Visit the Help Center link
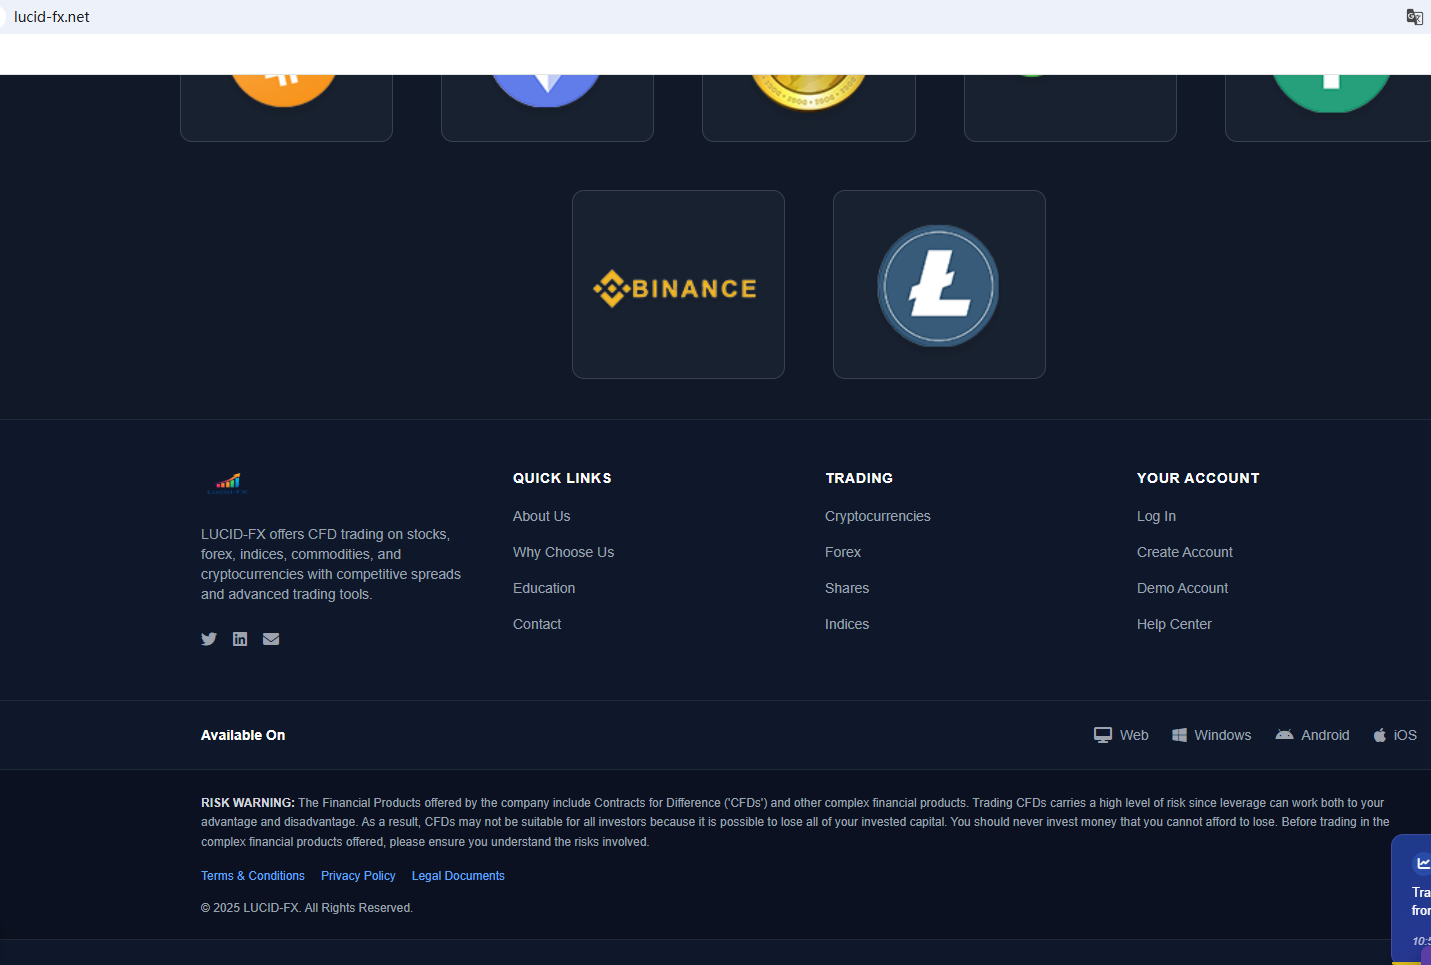The width and height of the screenshot is (1431, 965). [1175, 624]
